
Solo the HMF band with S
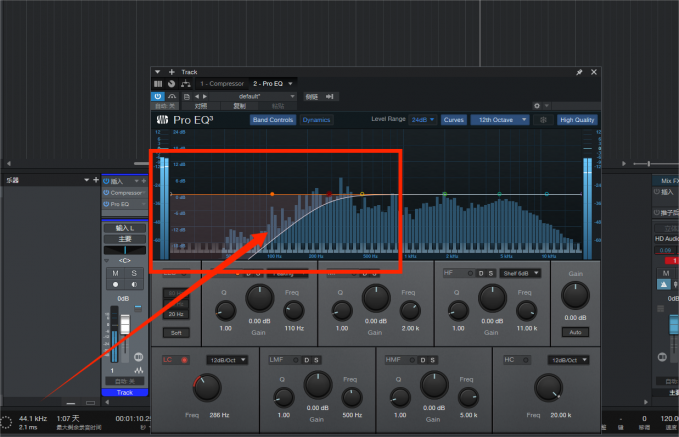[433, 360]
